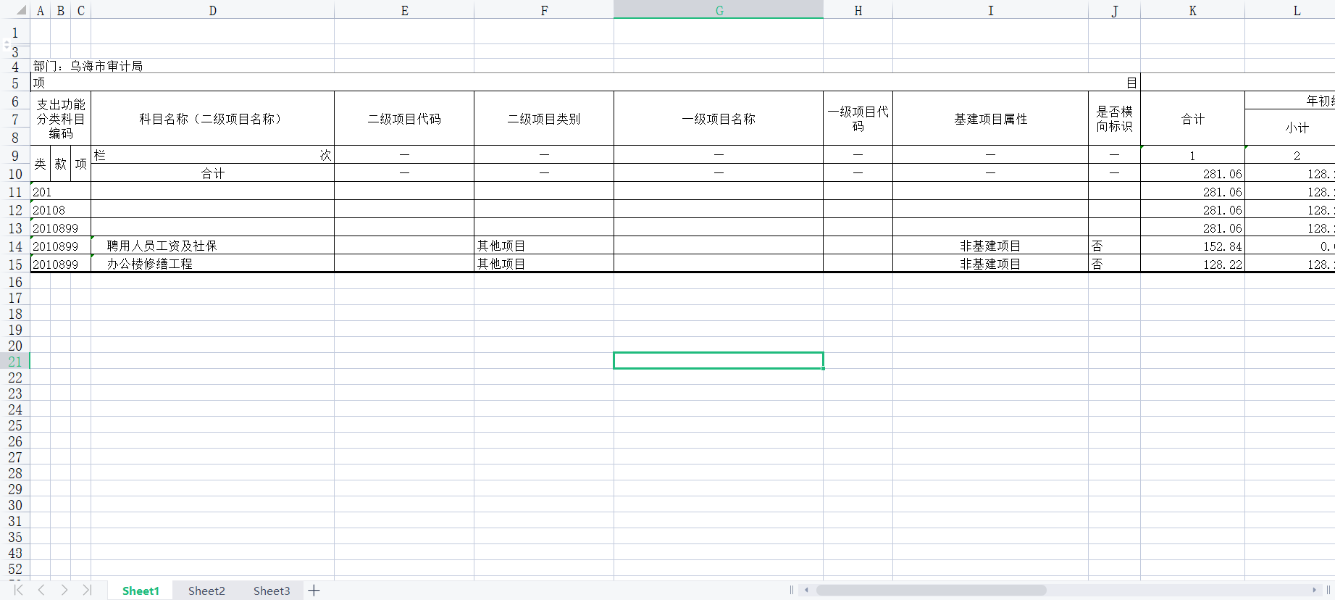Add a new sheet with the plus icon
The image size is (1335, 600).
coord(314,591)
